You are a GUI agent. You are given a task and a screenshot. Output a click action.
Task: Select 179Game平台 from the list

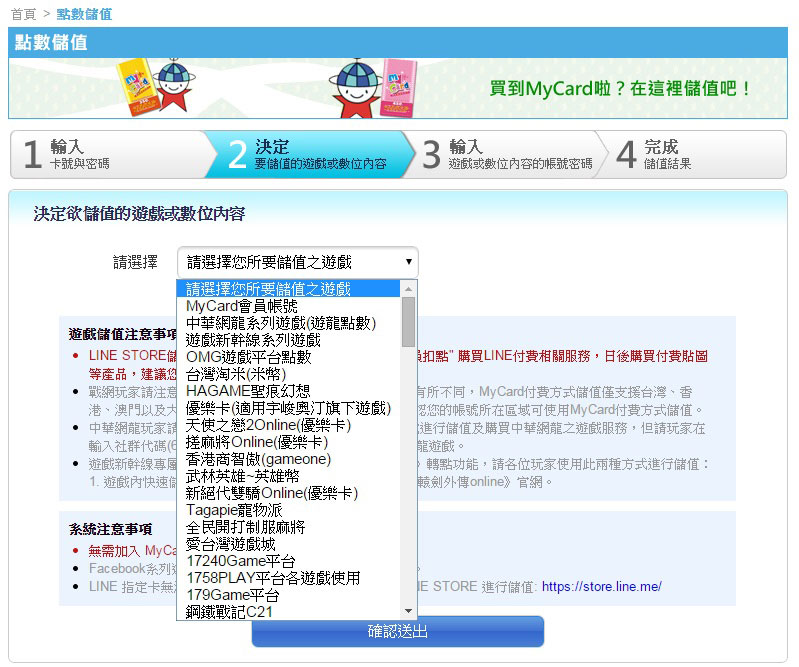point(288,595)
